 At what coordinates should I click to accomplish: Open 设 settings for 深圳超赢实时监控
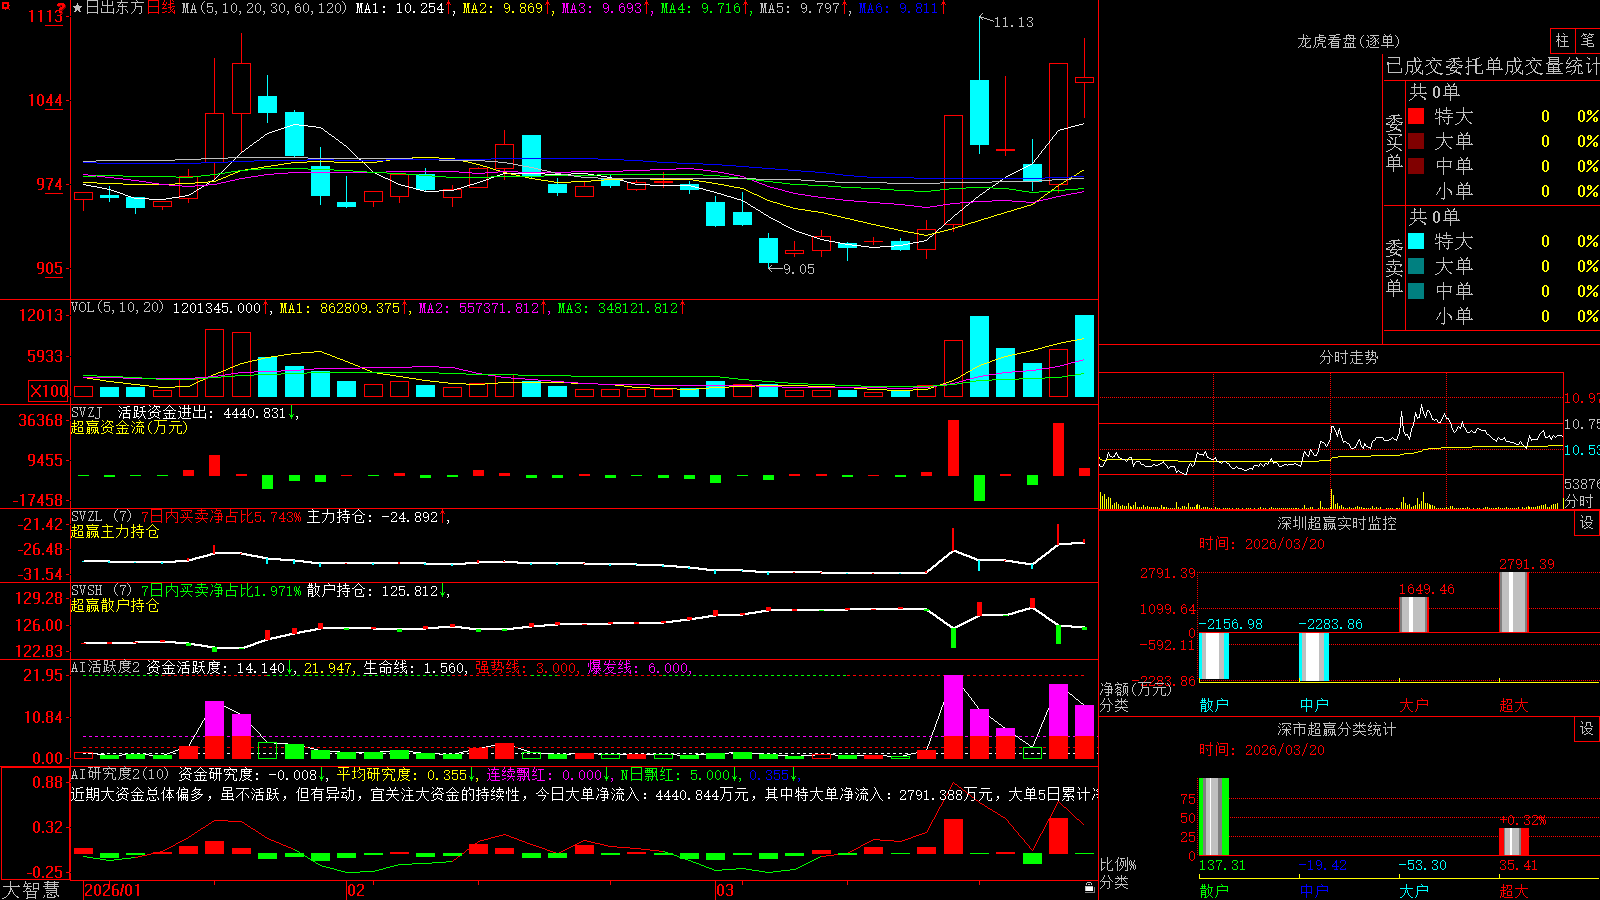pos(1587,523)
